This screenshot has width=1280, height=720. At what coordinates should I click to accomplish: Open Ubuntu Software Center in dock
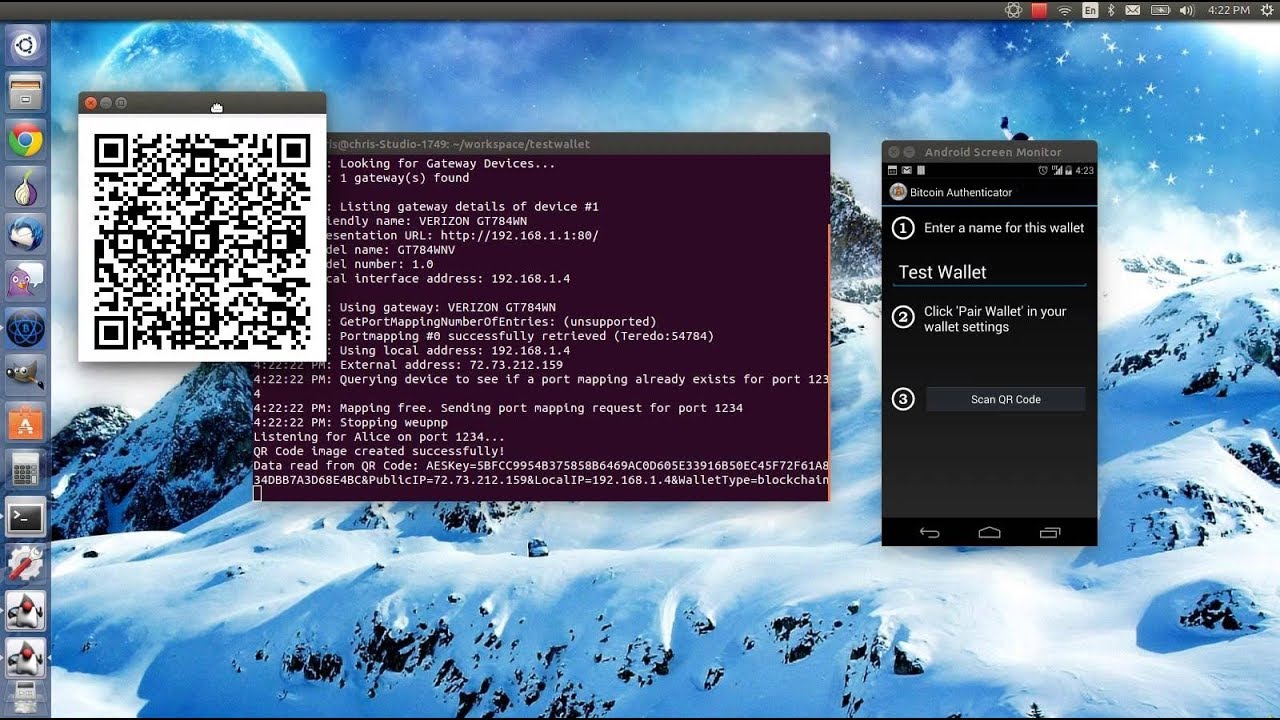coord(25,423)
